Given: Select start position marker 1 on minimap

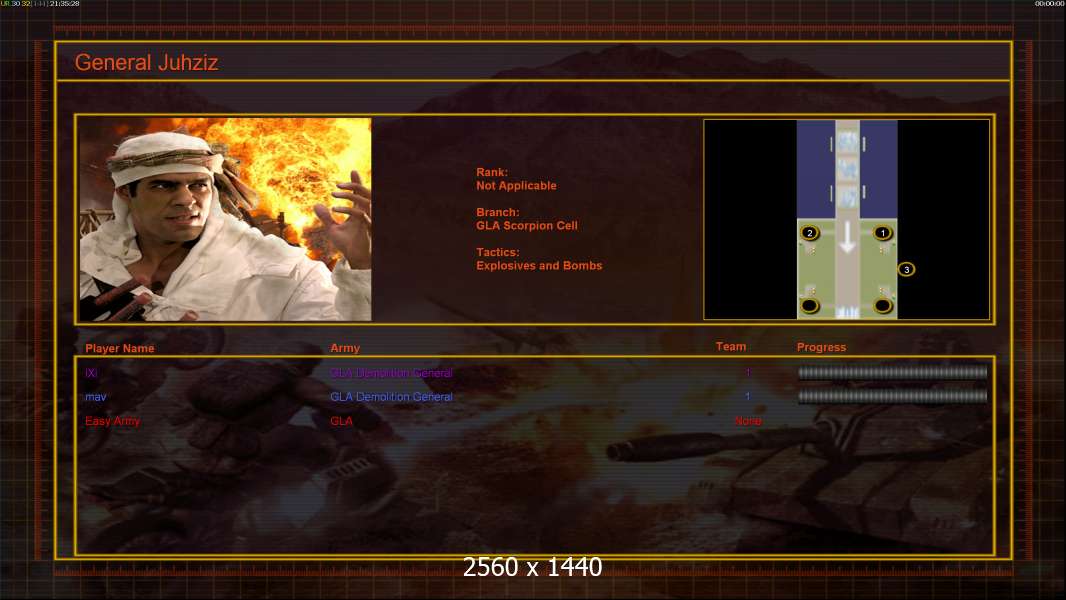Looking at the screenshot, I should click(x=882, y=233).
